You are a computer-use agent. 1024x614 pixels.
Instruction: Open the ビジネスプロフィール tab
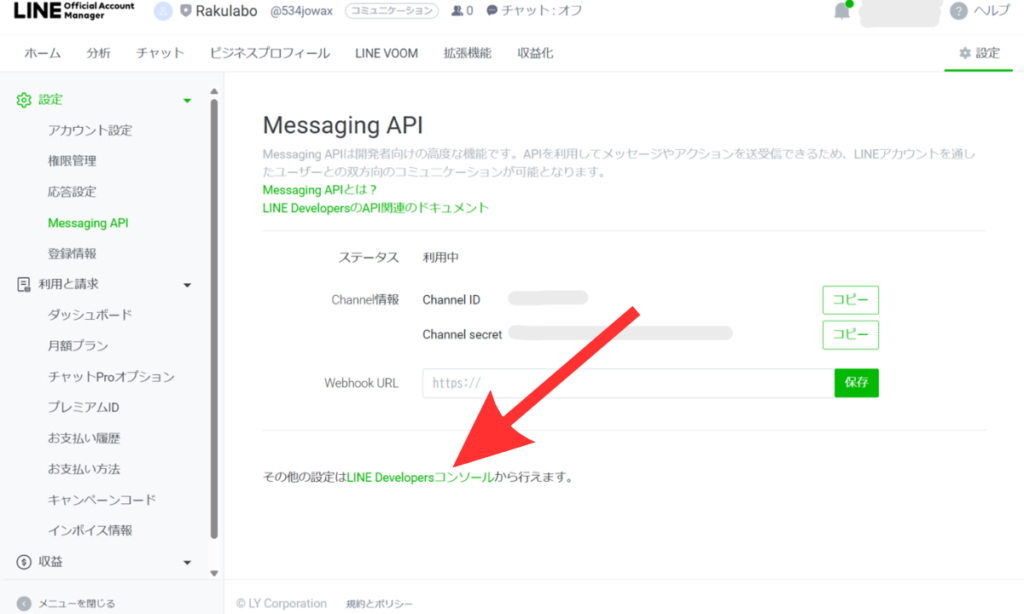click(x=270, y=54)
